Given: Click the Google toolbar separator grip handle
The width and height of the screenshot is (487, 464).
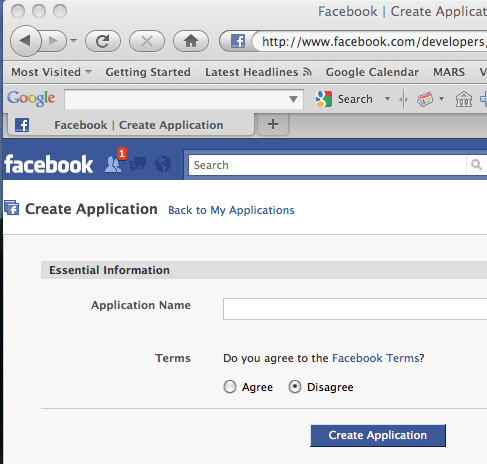Looking at the screenshot, I should pos(403,99).
